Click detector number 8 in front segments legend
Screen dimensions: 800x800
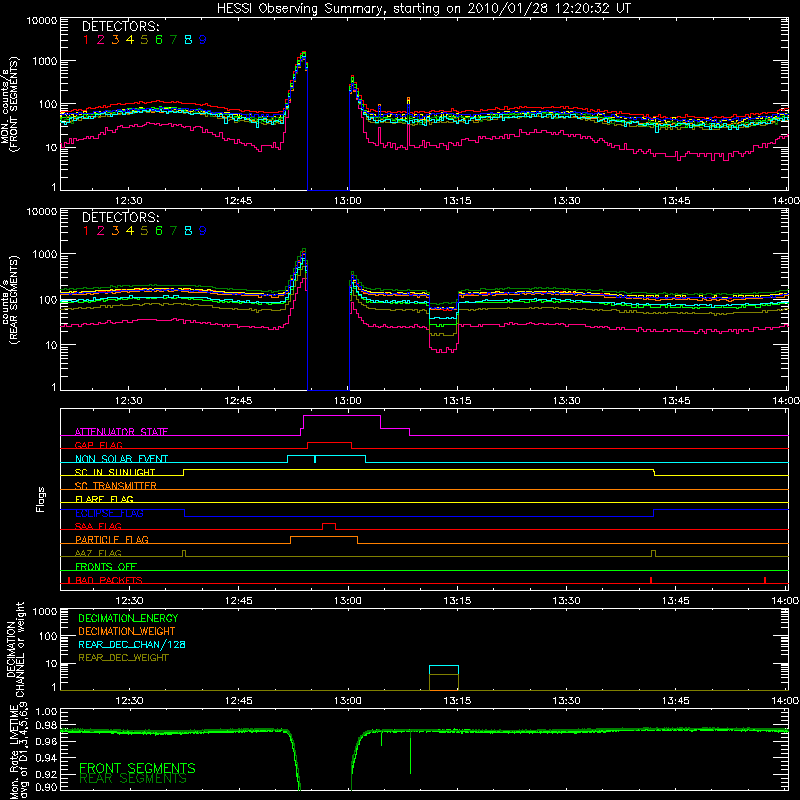click(x=188, y=40)
